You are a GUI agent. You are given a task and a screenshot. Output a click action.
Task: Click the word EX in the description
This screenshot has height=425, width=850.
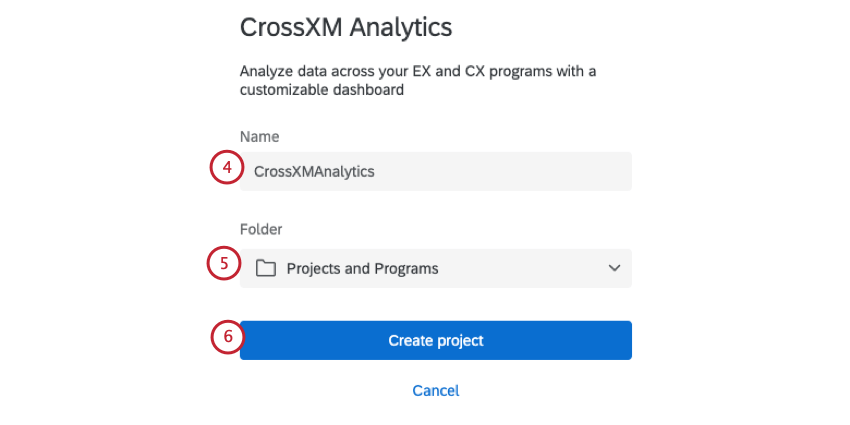click(x=423, y=71)
